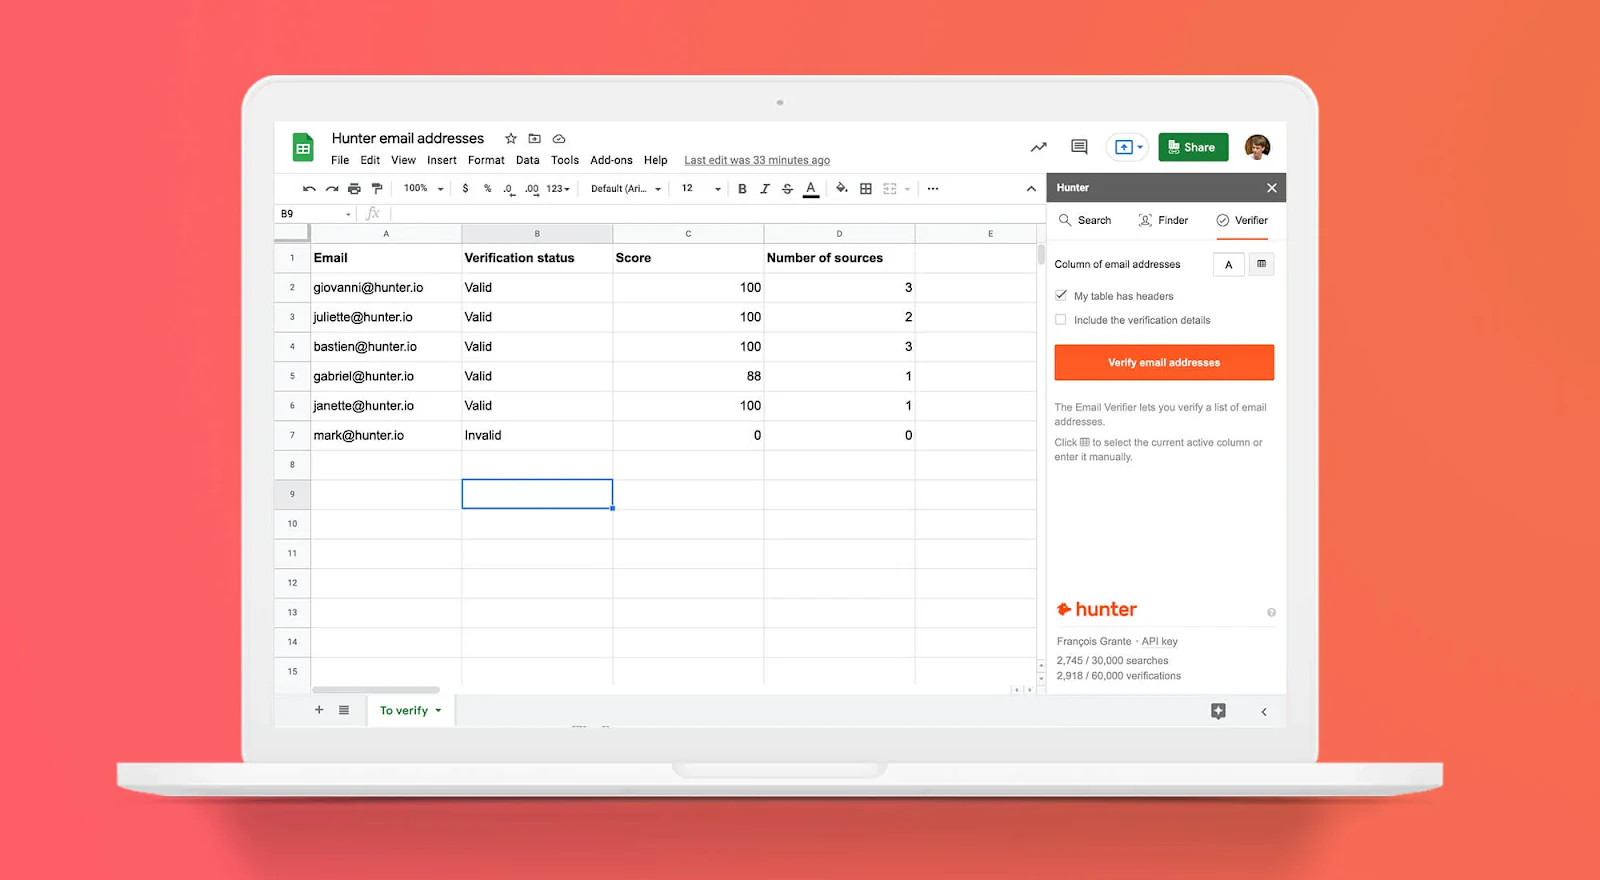Increase decimal places

click(x=531, y=188)
